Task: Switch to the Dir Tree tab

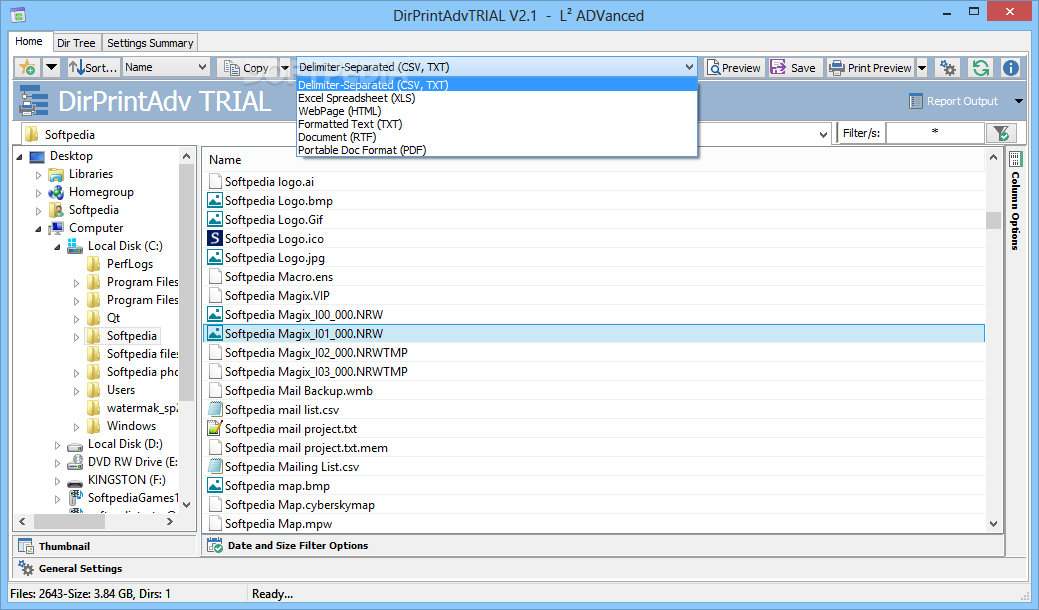Action: coord(76,43)
